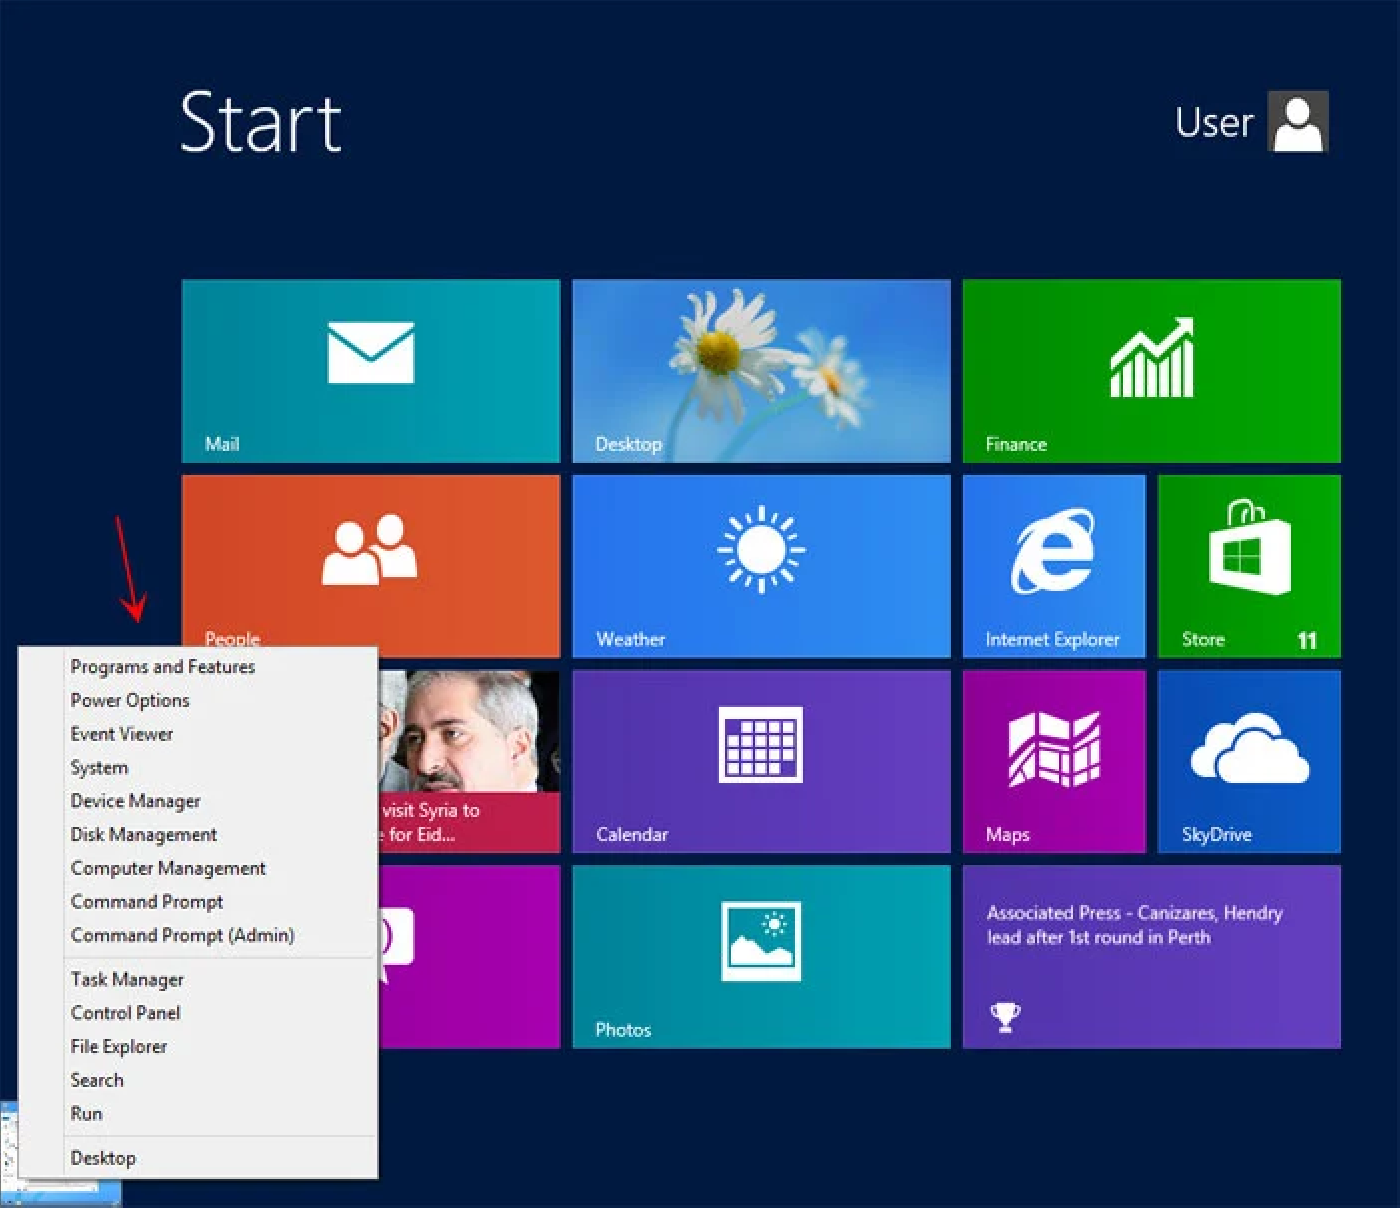
Task: Open the SkyDrive cloud tile
Action: pyautogui.click(x=1249, y=761)
